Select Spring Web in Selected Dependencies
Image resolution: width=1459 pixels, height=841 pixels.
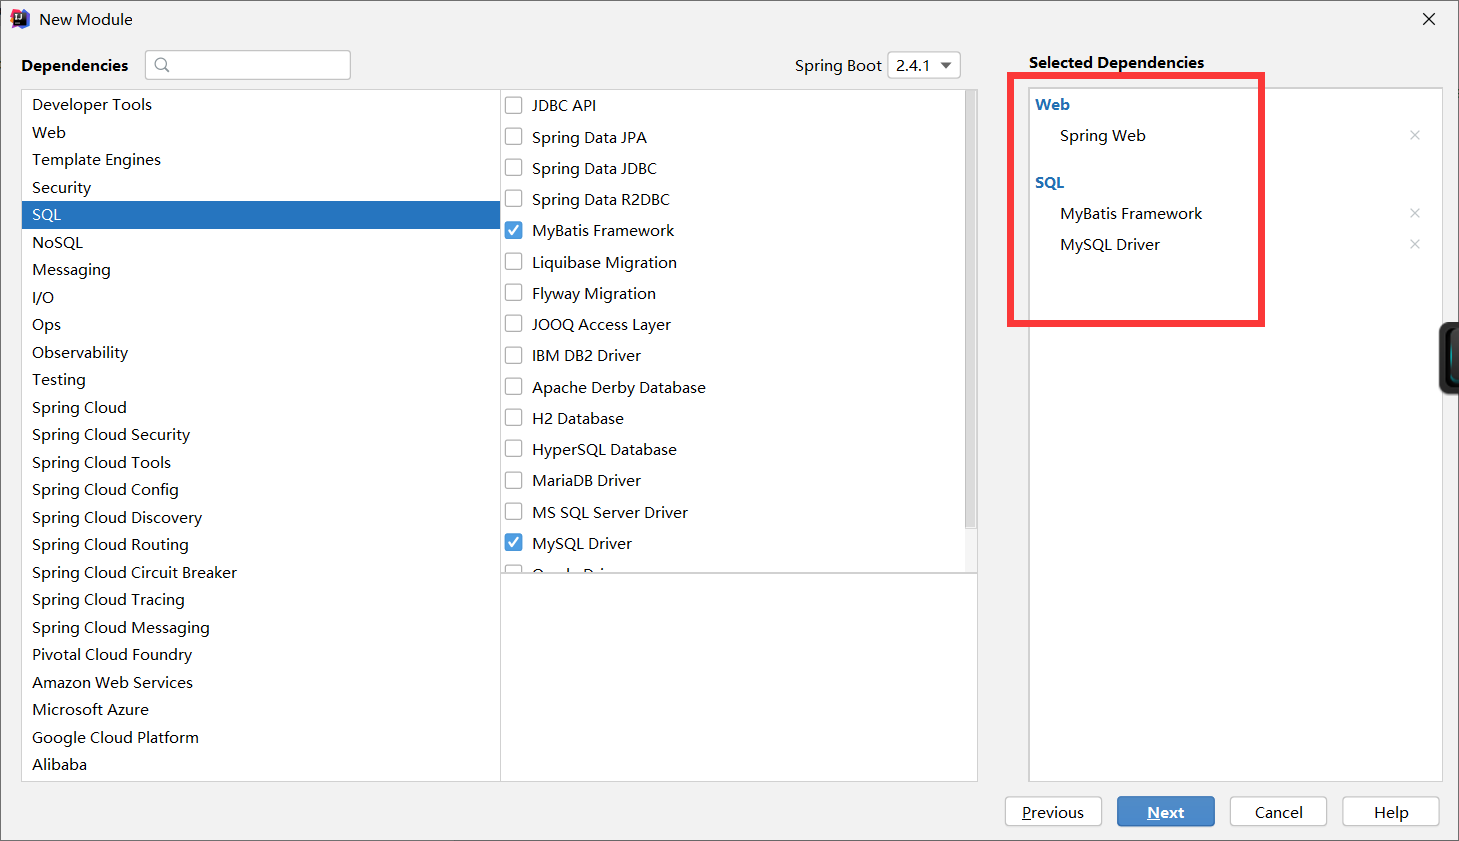click(1102, 135)
